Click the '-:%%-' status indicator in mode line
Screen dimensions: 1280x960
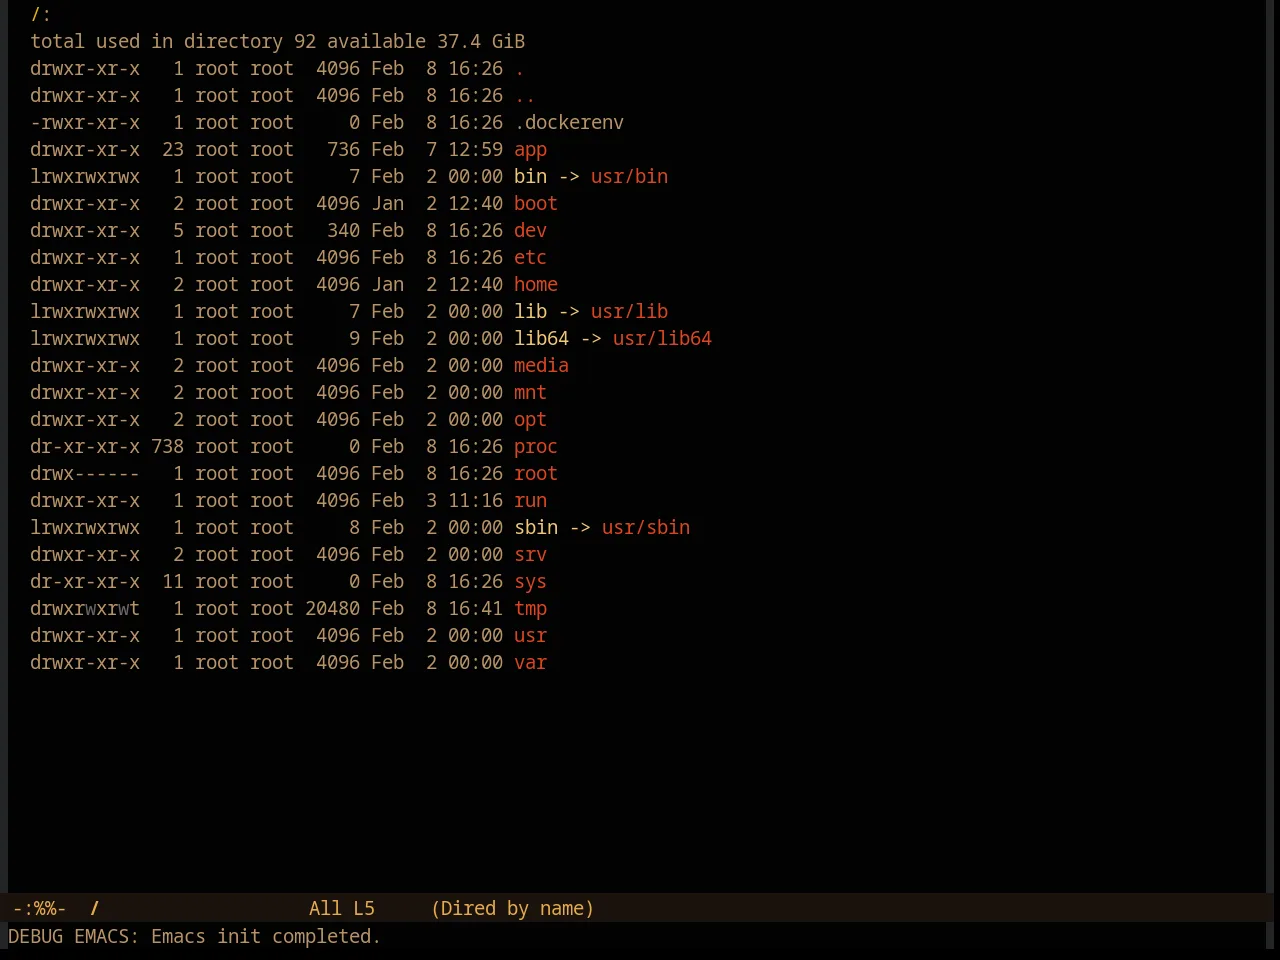[x=40, y=908]
